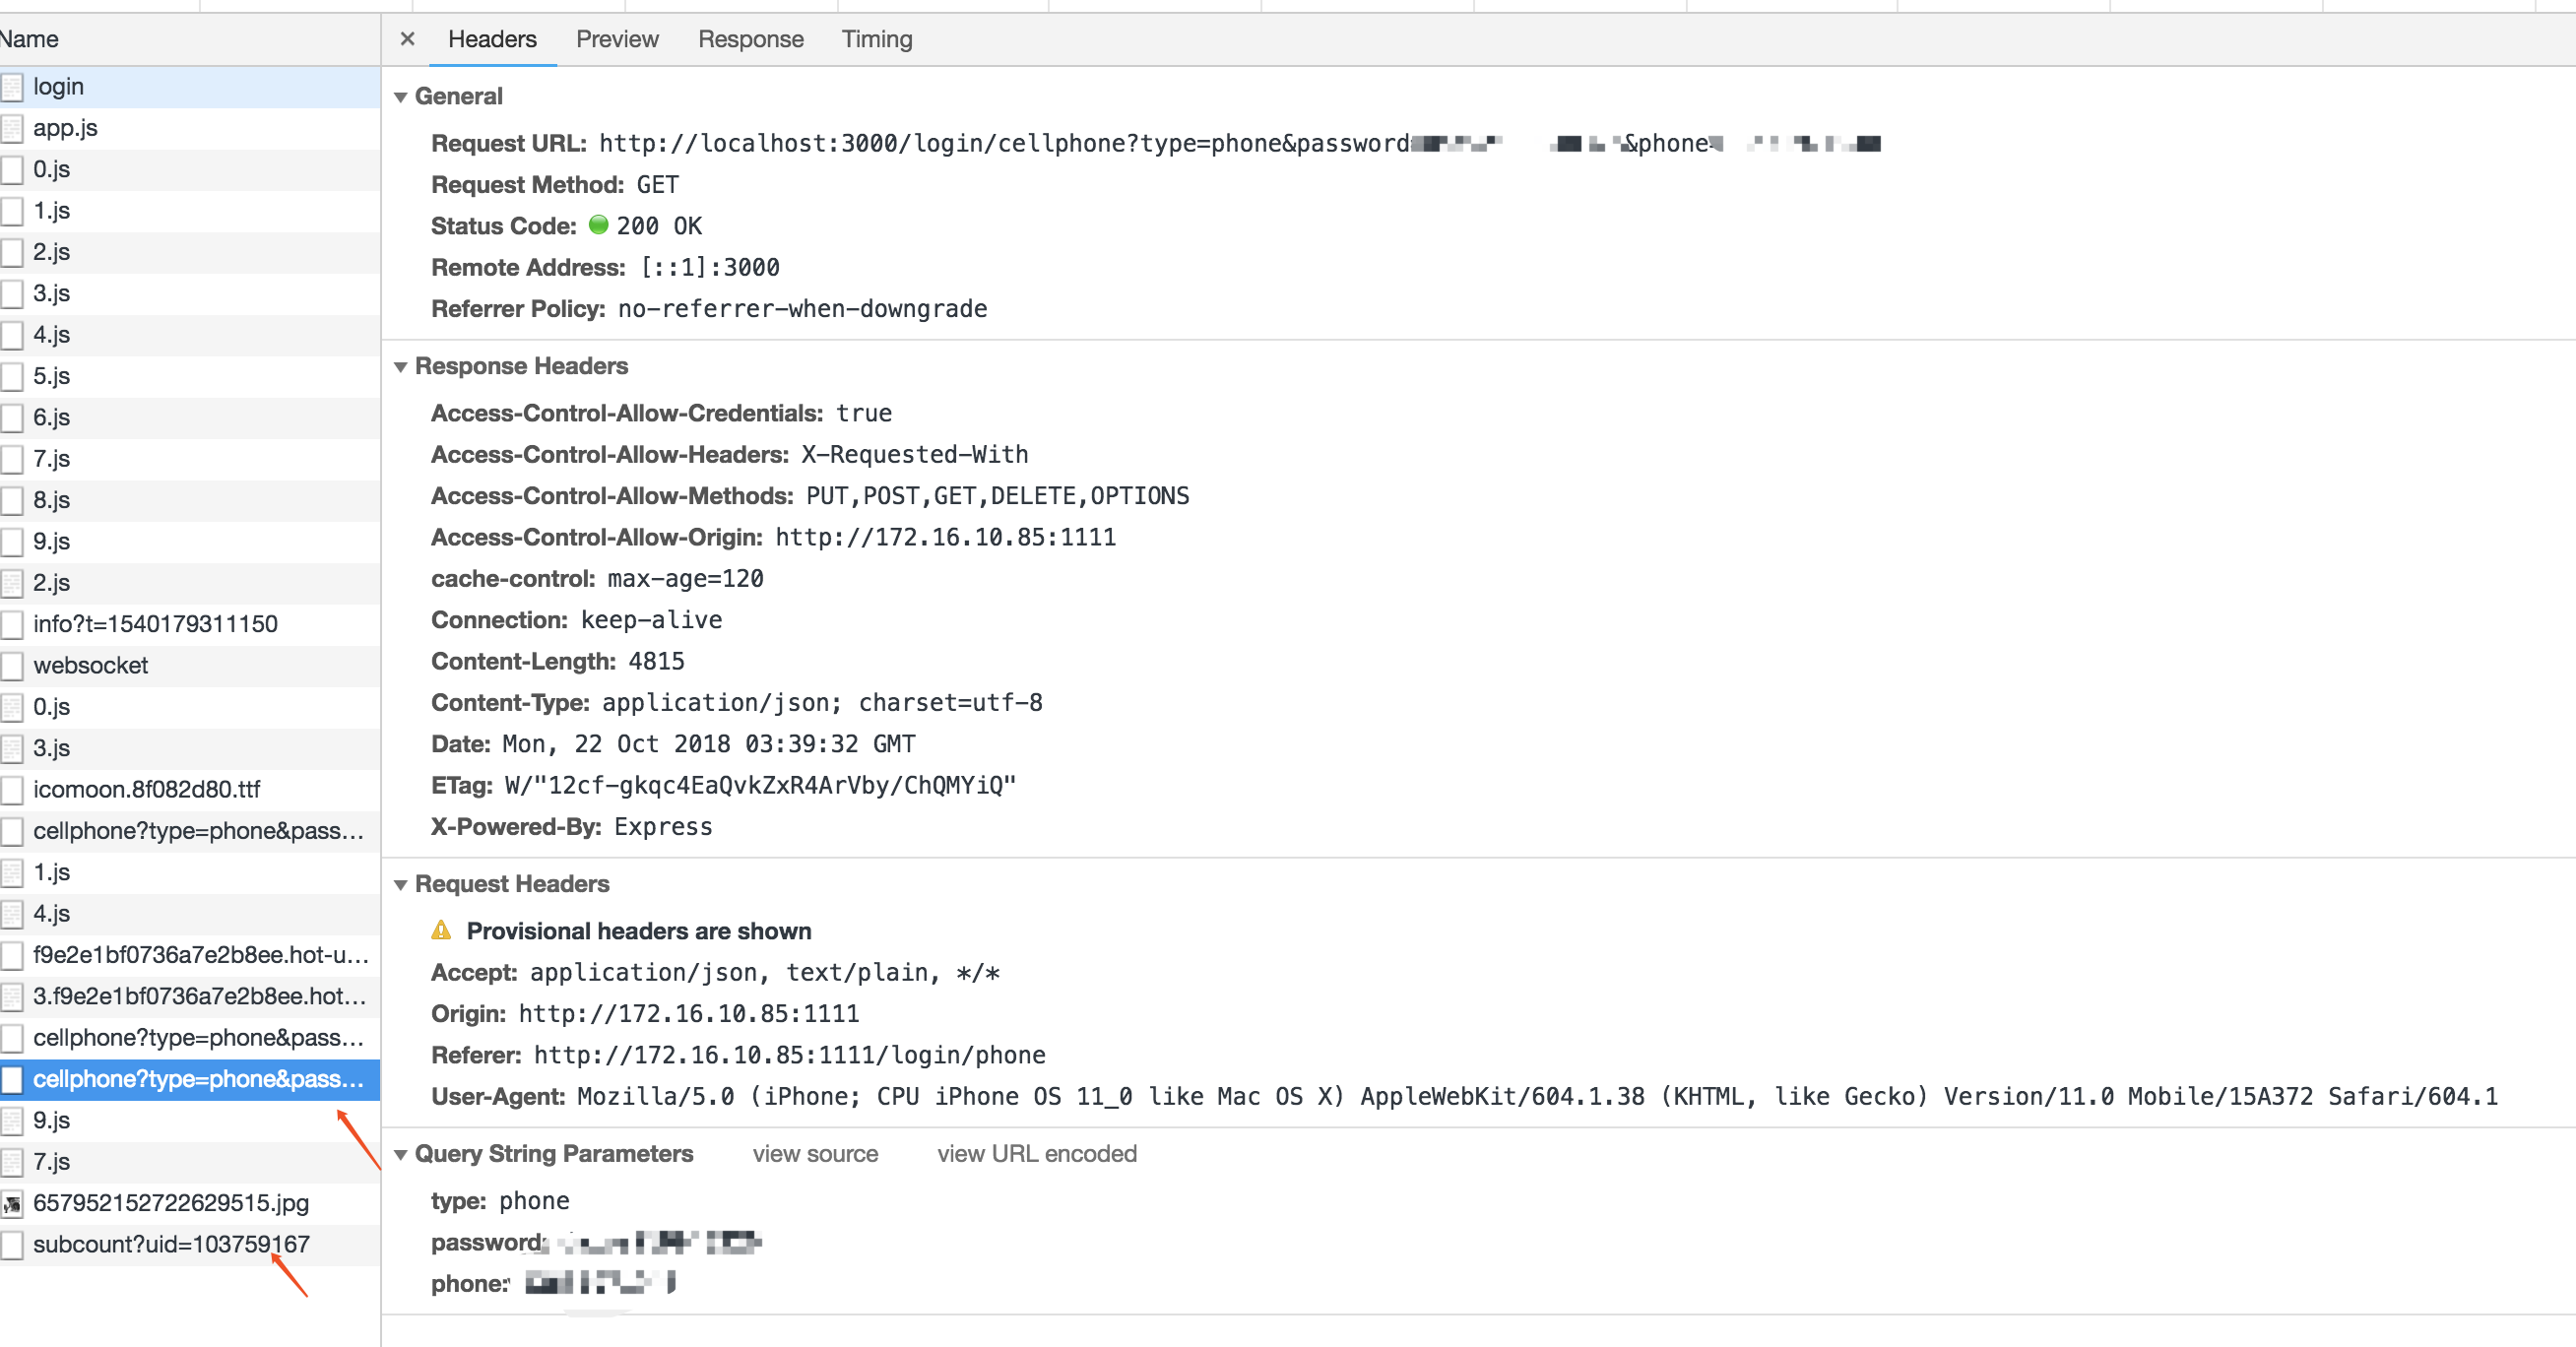Screen dimensions: 2576x1347
Task: Click the document icon beside login
Action: (11, 88)
